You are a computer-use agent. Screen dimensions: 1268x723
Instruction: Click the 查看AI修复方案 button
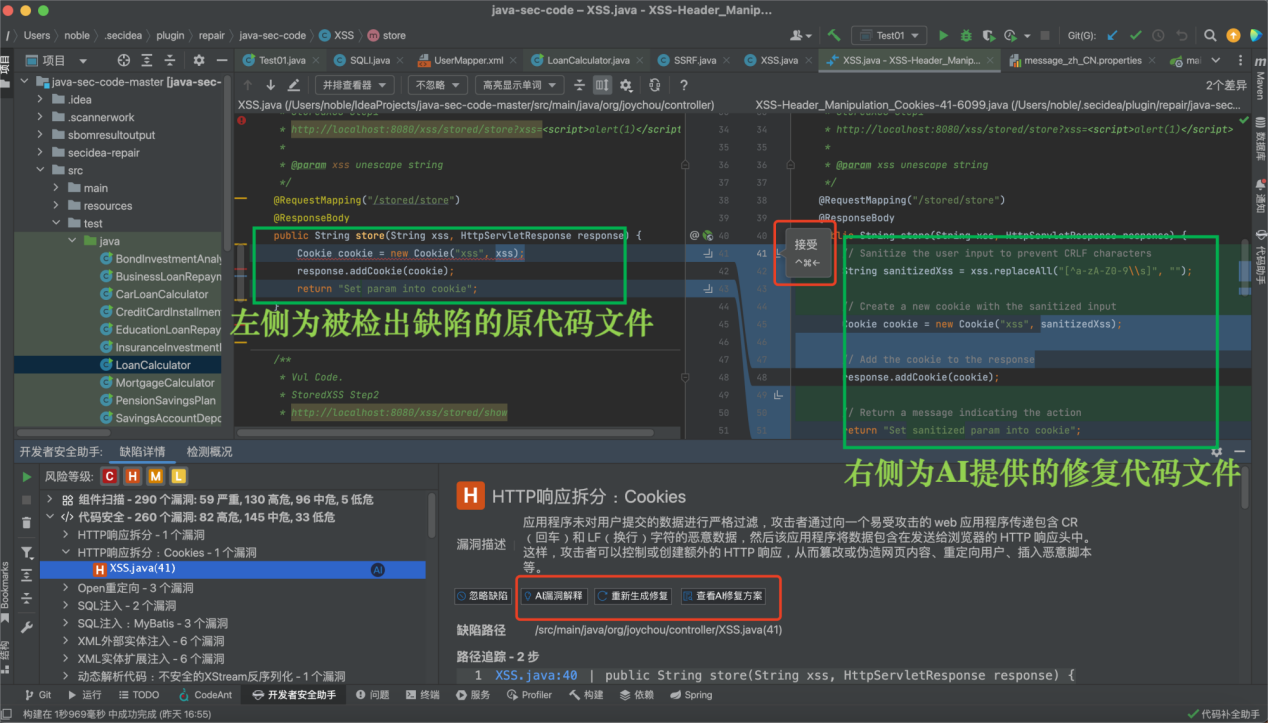coord(723,596)
